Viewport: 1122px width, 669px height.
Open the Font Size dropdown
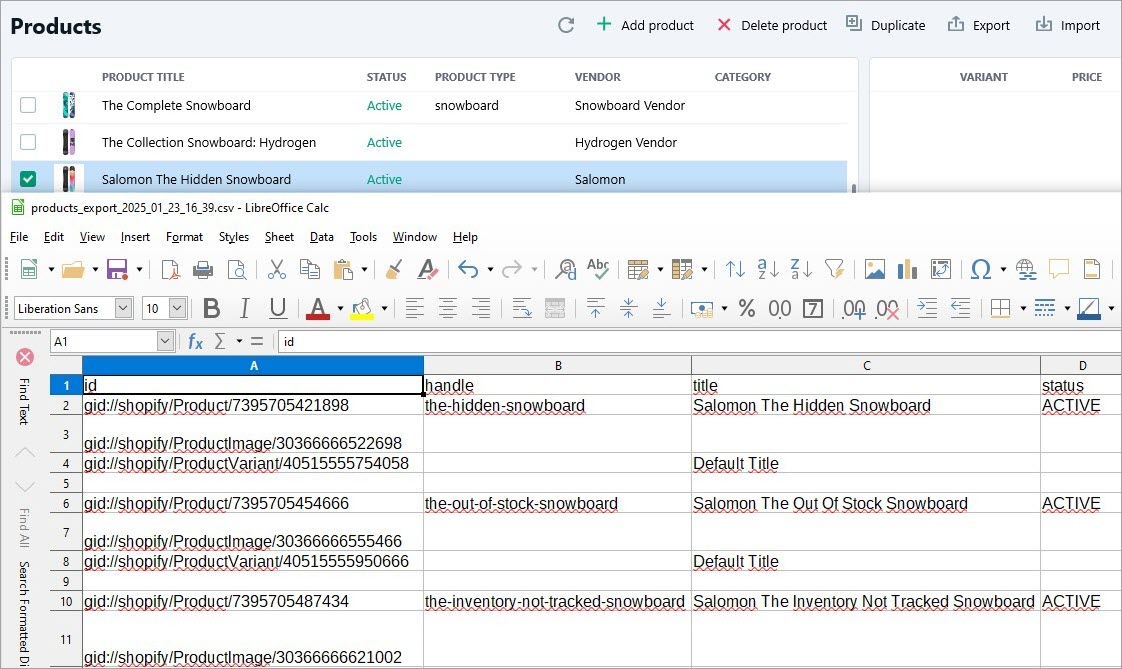178,308
